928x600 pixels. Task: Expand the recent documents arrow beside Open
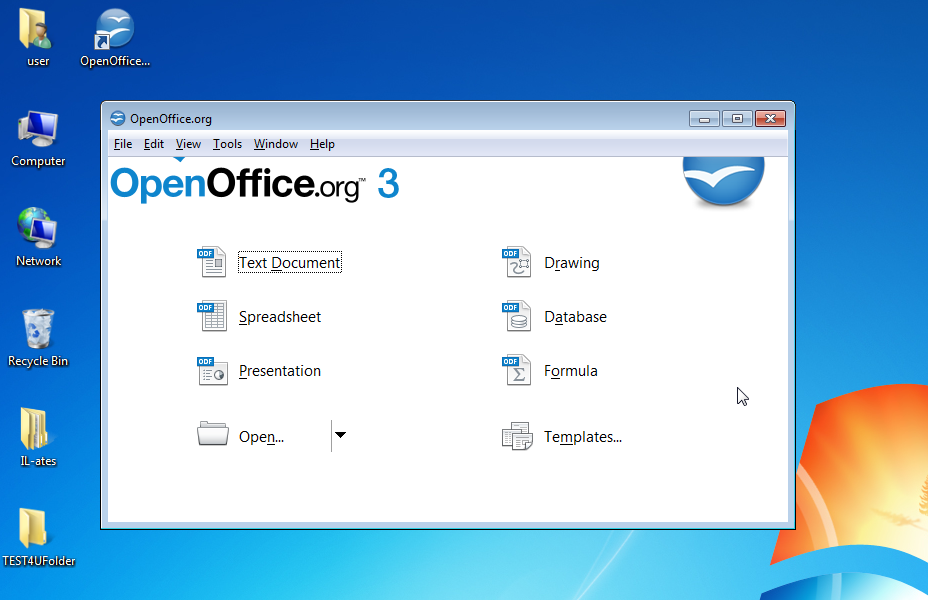point(340,436)
